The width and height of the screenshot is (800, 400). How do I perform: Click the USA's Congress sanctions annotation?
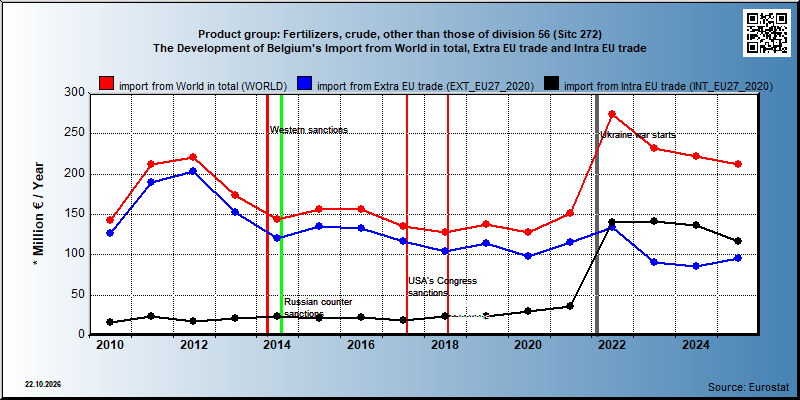click(x=442, y=287)
